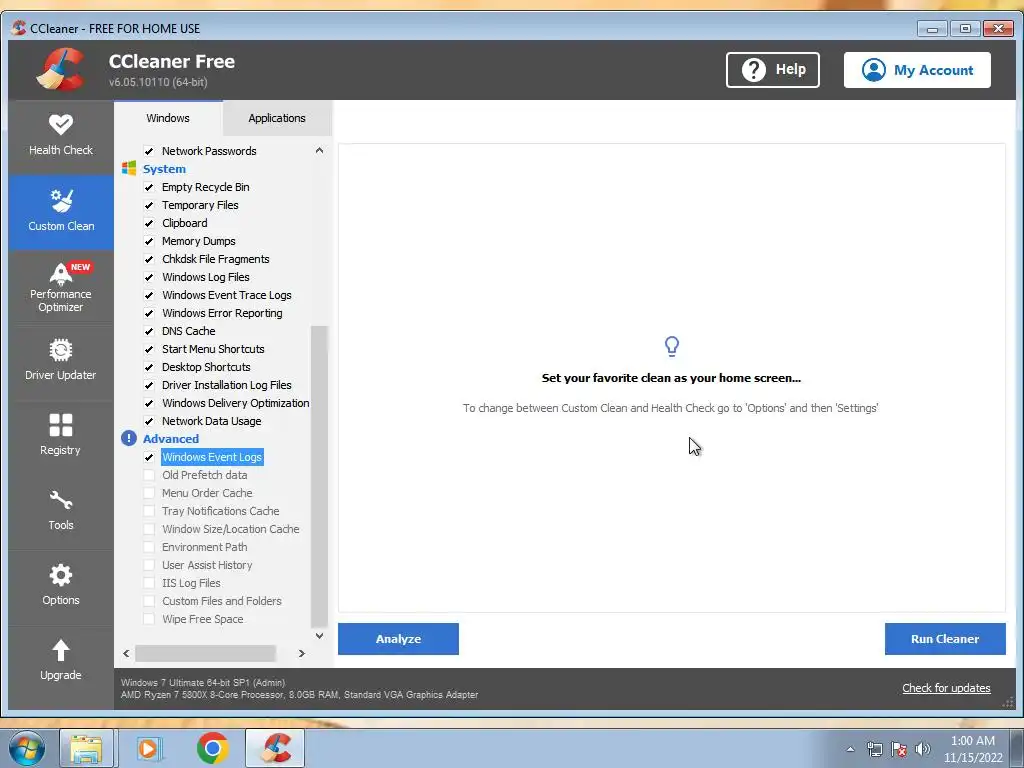
Task: Click the Check for updates link
Action: pos(946,688)
